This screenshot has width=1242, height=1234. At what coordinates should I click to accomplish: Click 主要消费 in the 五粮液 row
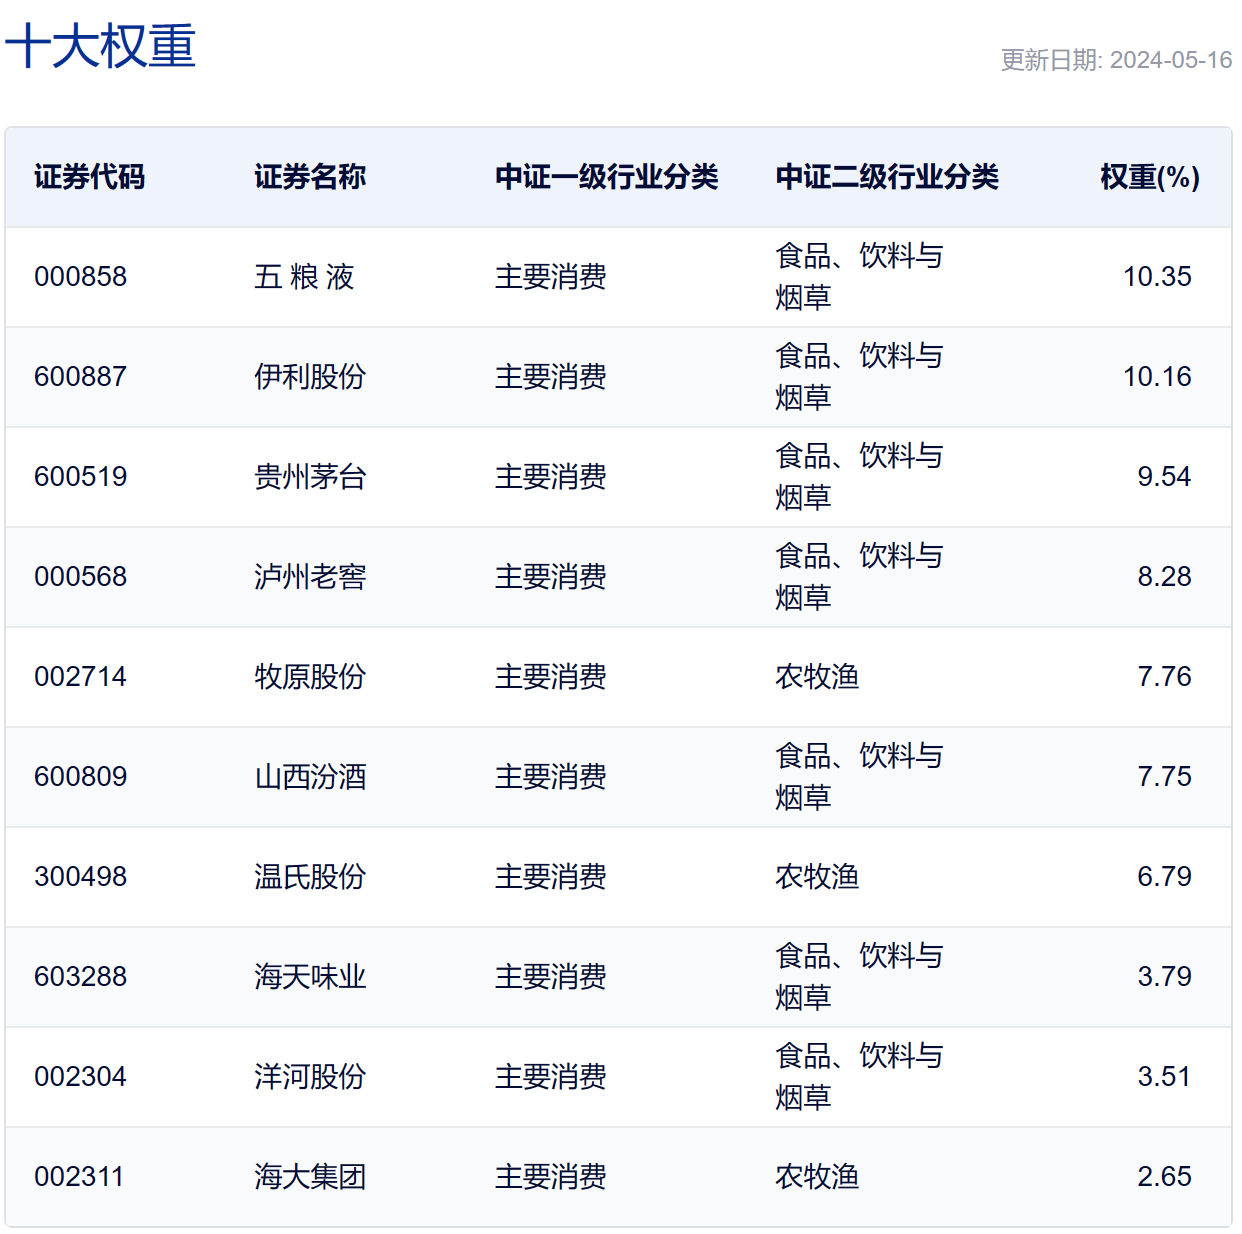point(551,277)
